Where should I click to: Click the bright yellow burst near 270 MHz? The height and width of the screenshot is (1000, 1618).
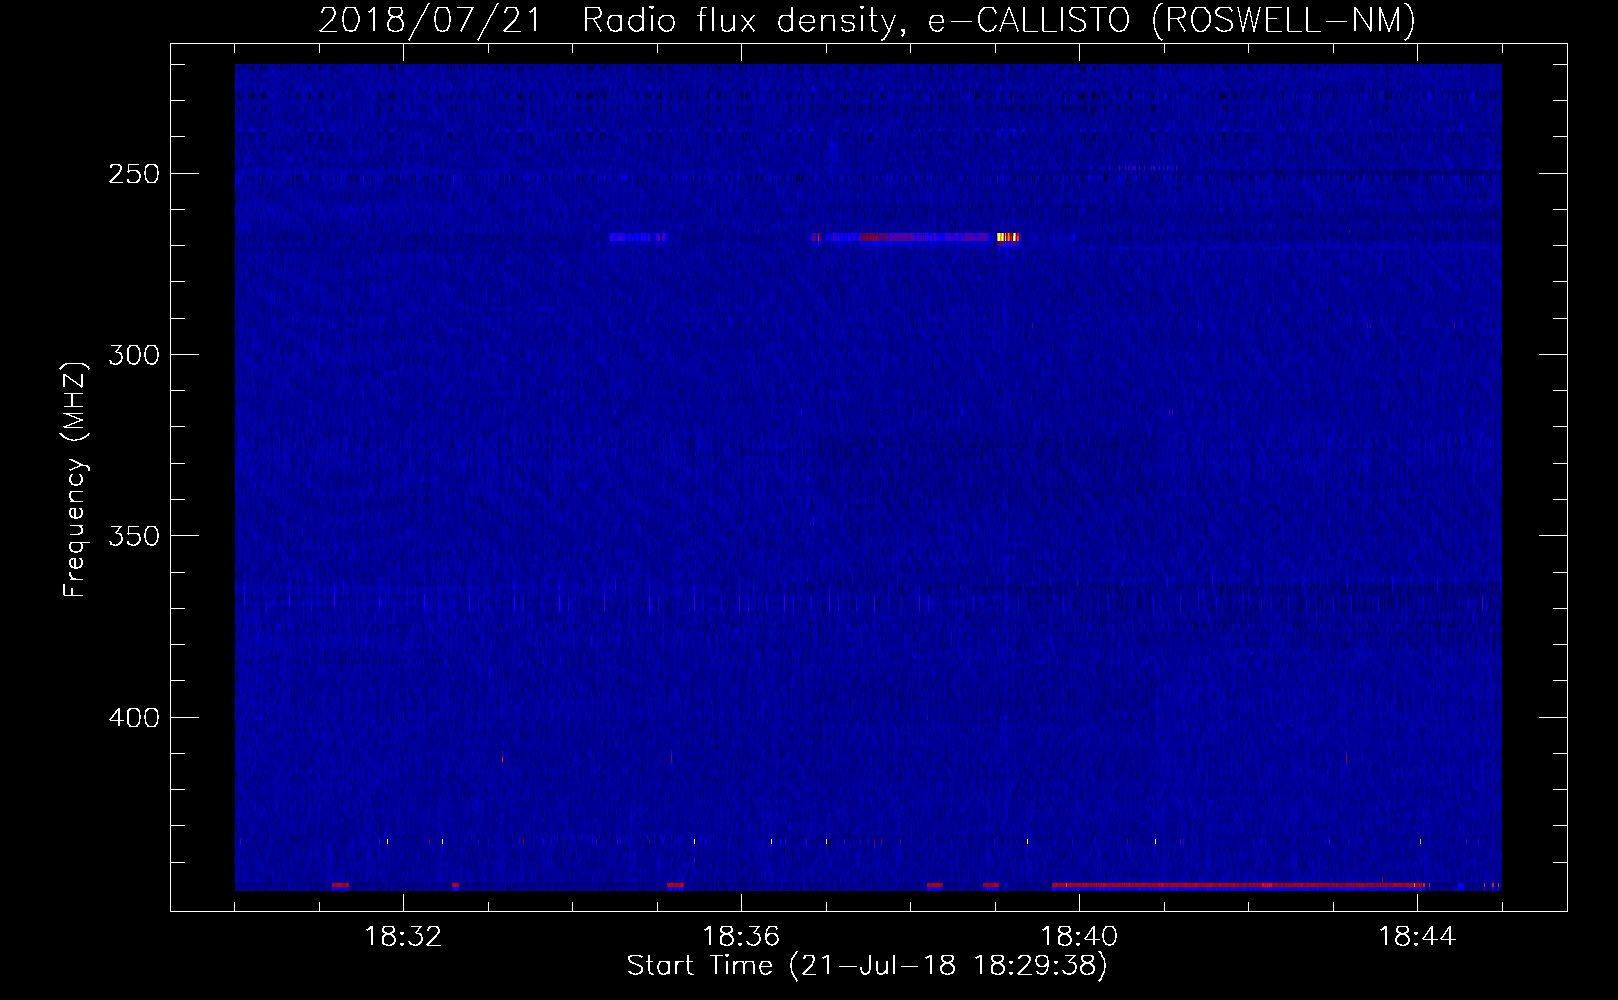click(1008, 237)
